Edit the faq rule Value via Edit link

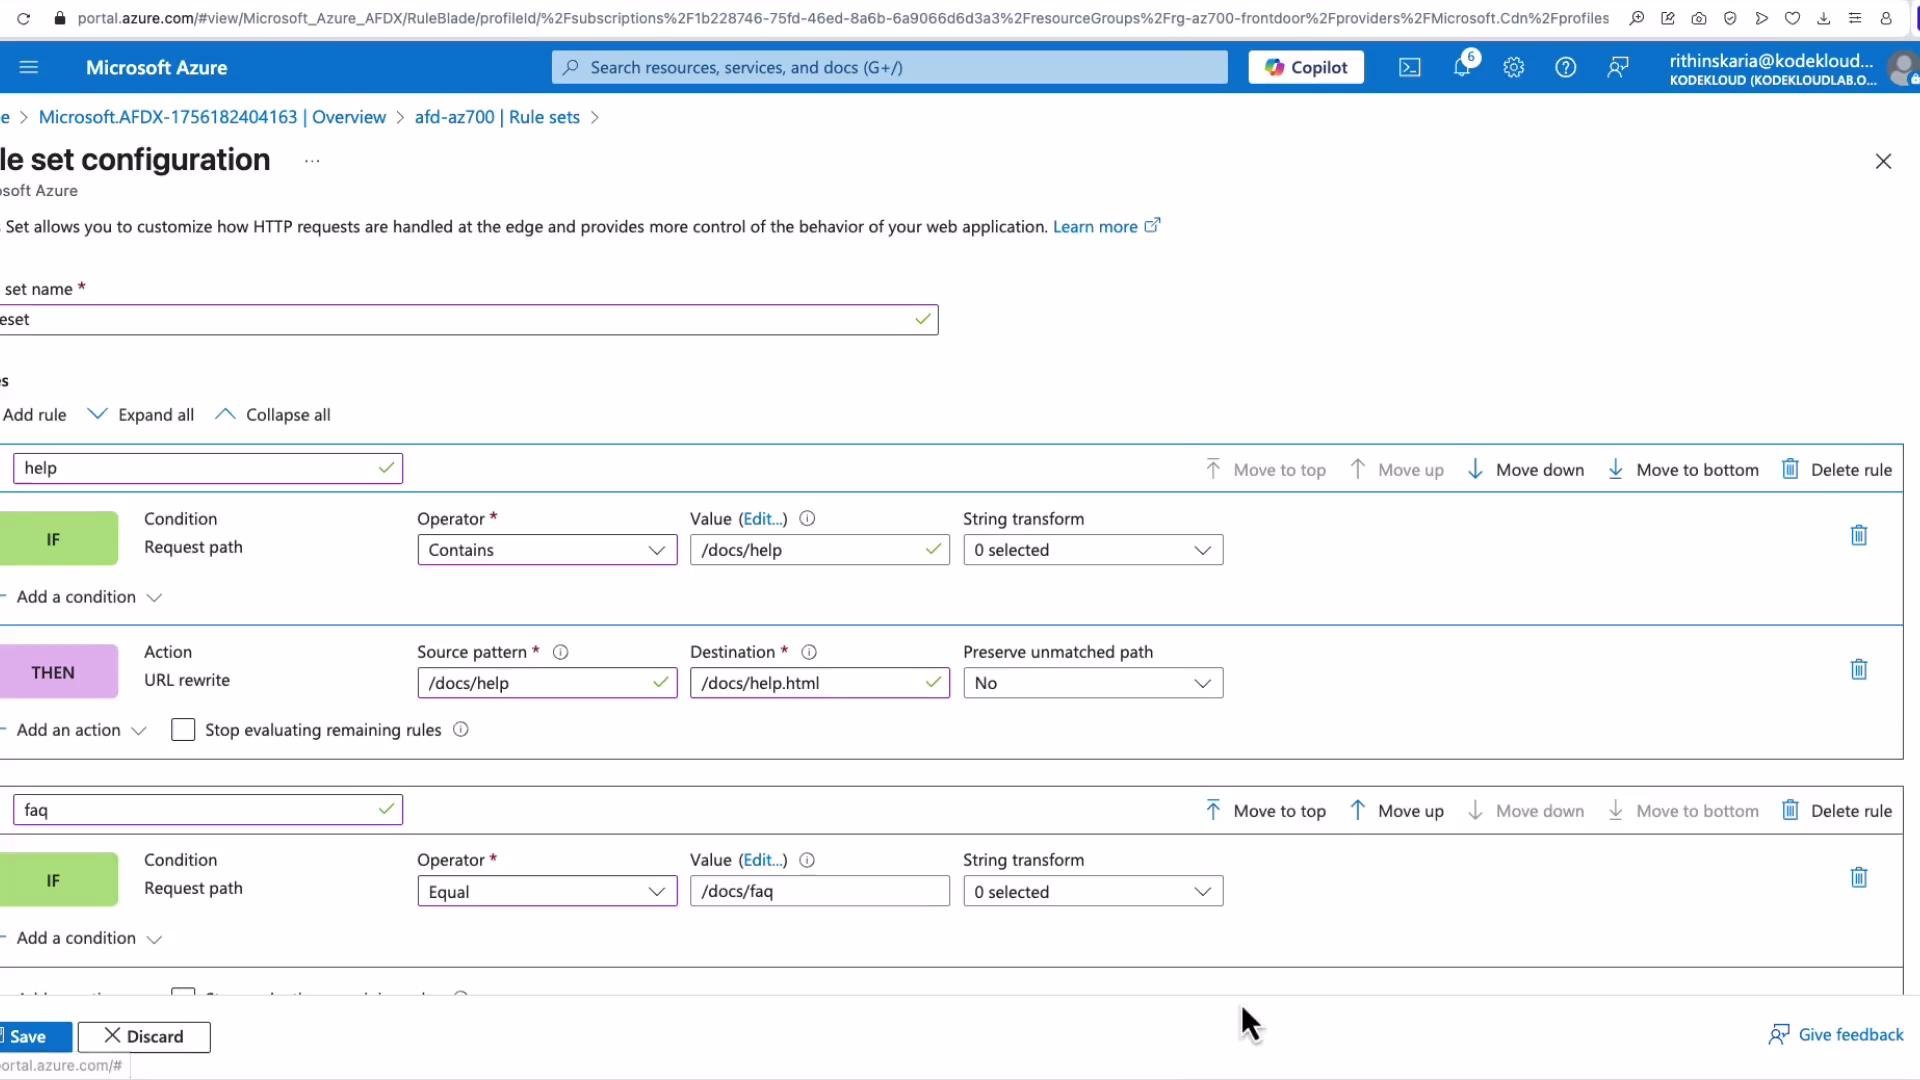(x=763, y=860)
